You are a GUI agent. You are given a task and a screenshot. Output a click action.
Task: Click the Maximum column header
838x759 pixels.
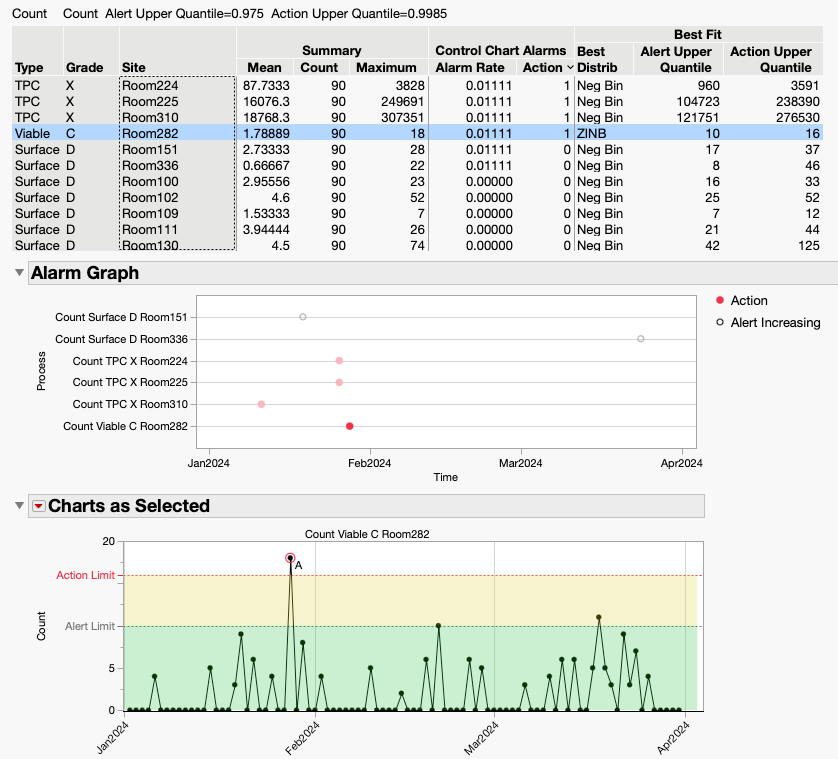386,67
